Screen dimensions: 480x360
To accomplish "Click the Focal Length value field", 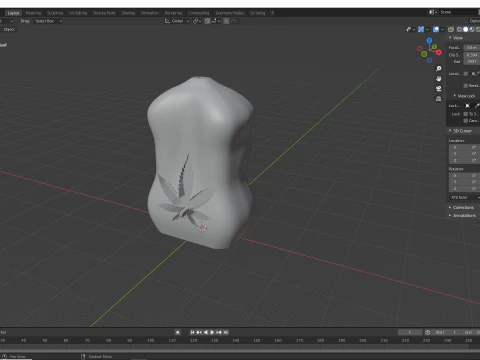I will [472, 47].
